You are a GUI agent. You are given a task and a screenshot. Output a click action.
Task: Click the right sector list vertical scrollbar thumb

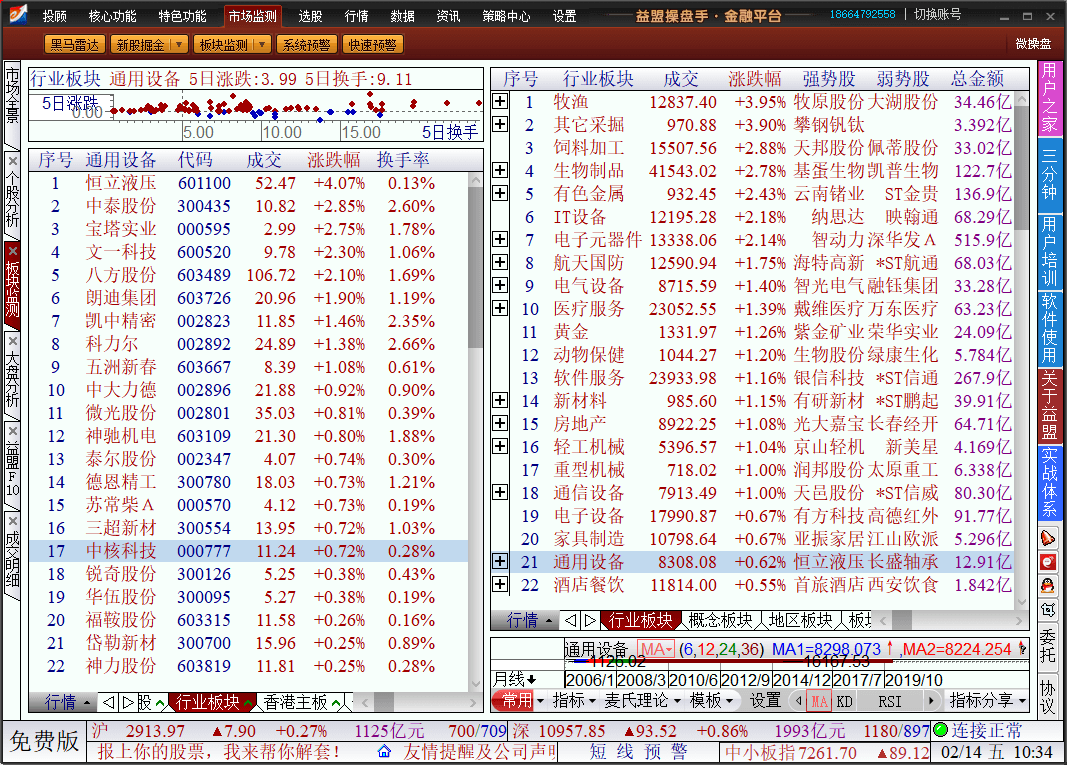tap(1021, 168)
